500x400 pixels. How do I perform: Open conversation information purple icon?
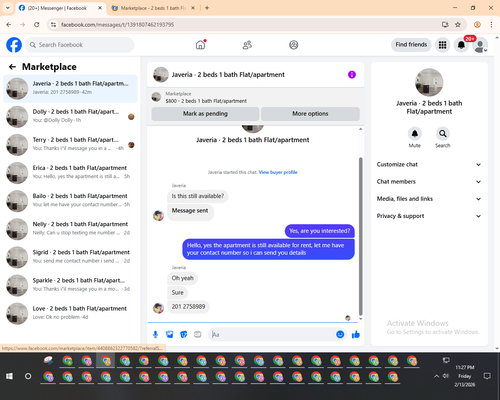pos(352,75)
